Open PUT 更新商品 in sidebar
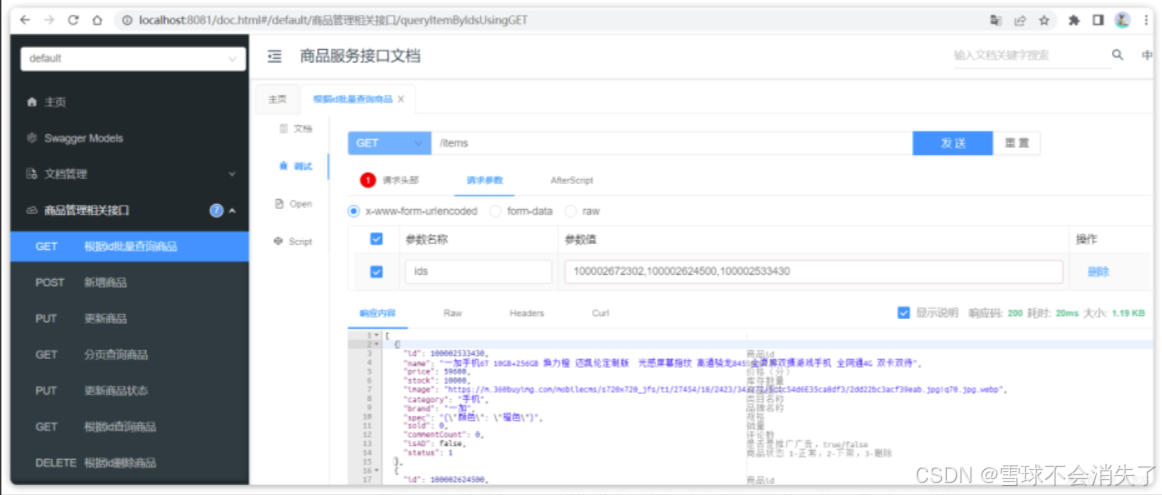Image resolution: width=1162 pixels, height=495 pixels. pos(130,319)
